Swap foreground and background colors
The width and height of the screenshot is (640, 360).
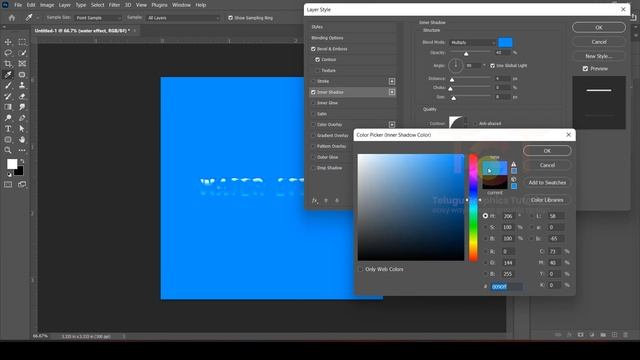point(22,161)
